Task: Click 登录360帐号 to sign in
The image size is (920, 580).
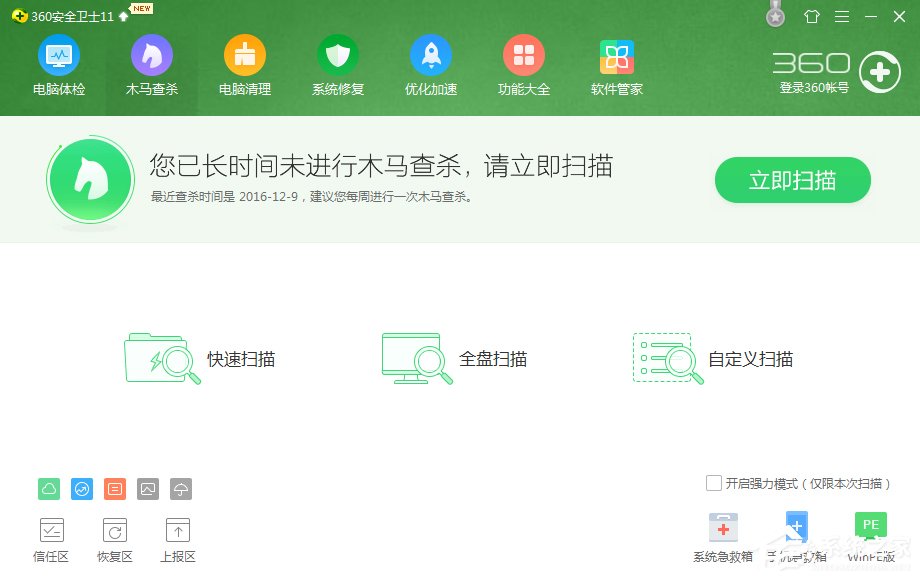Action: 812,87
